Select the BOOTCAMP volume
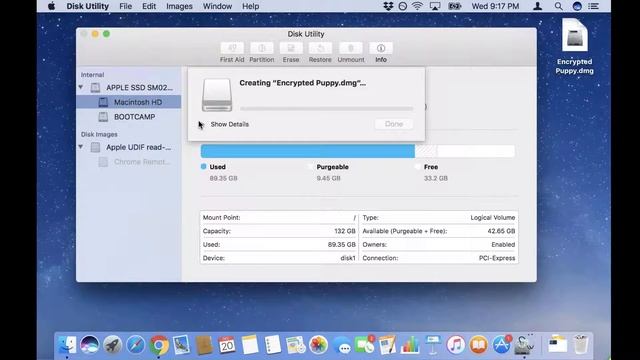The height and width of the screenshot is (360, 640). pos(129,117)
